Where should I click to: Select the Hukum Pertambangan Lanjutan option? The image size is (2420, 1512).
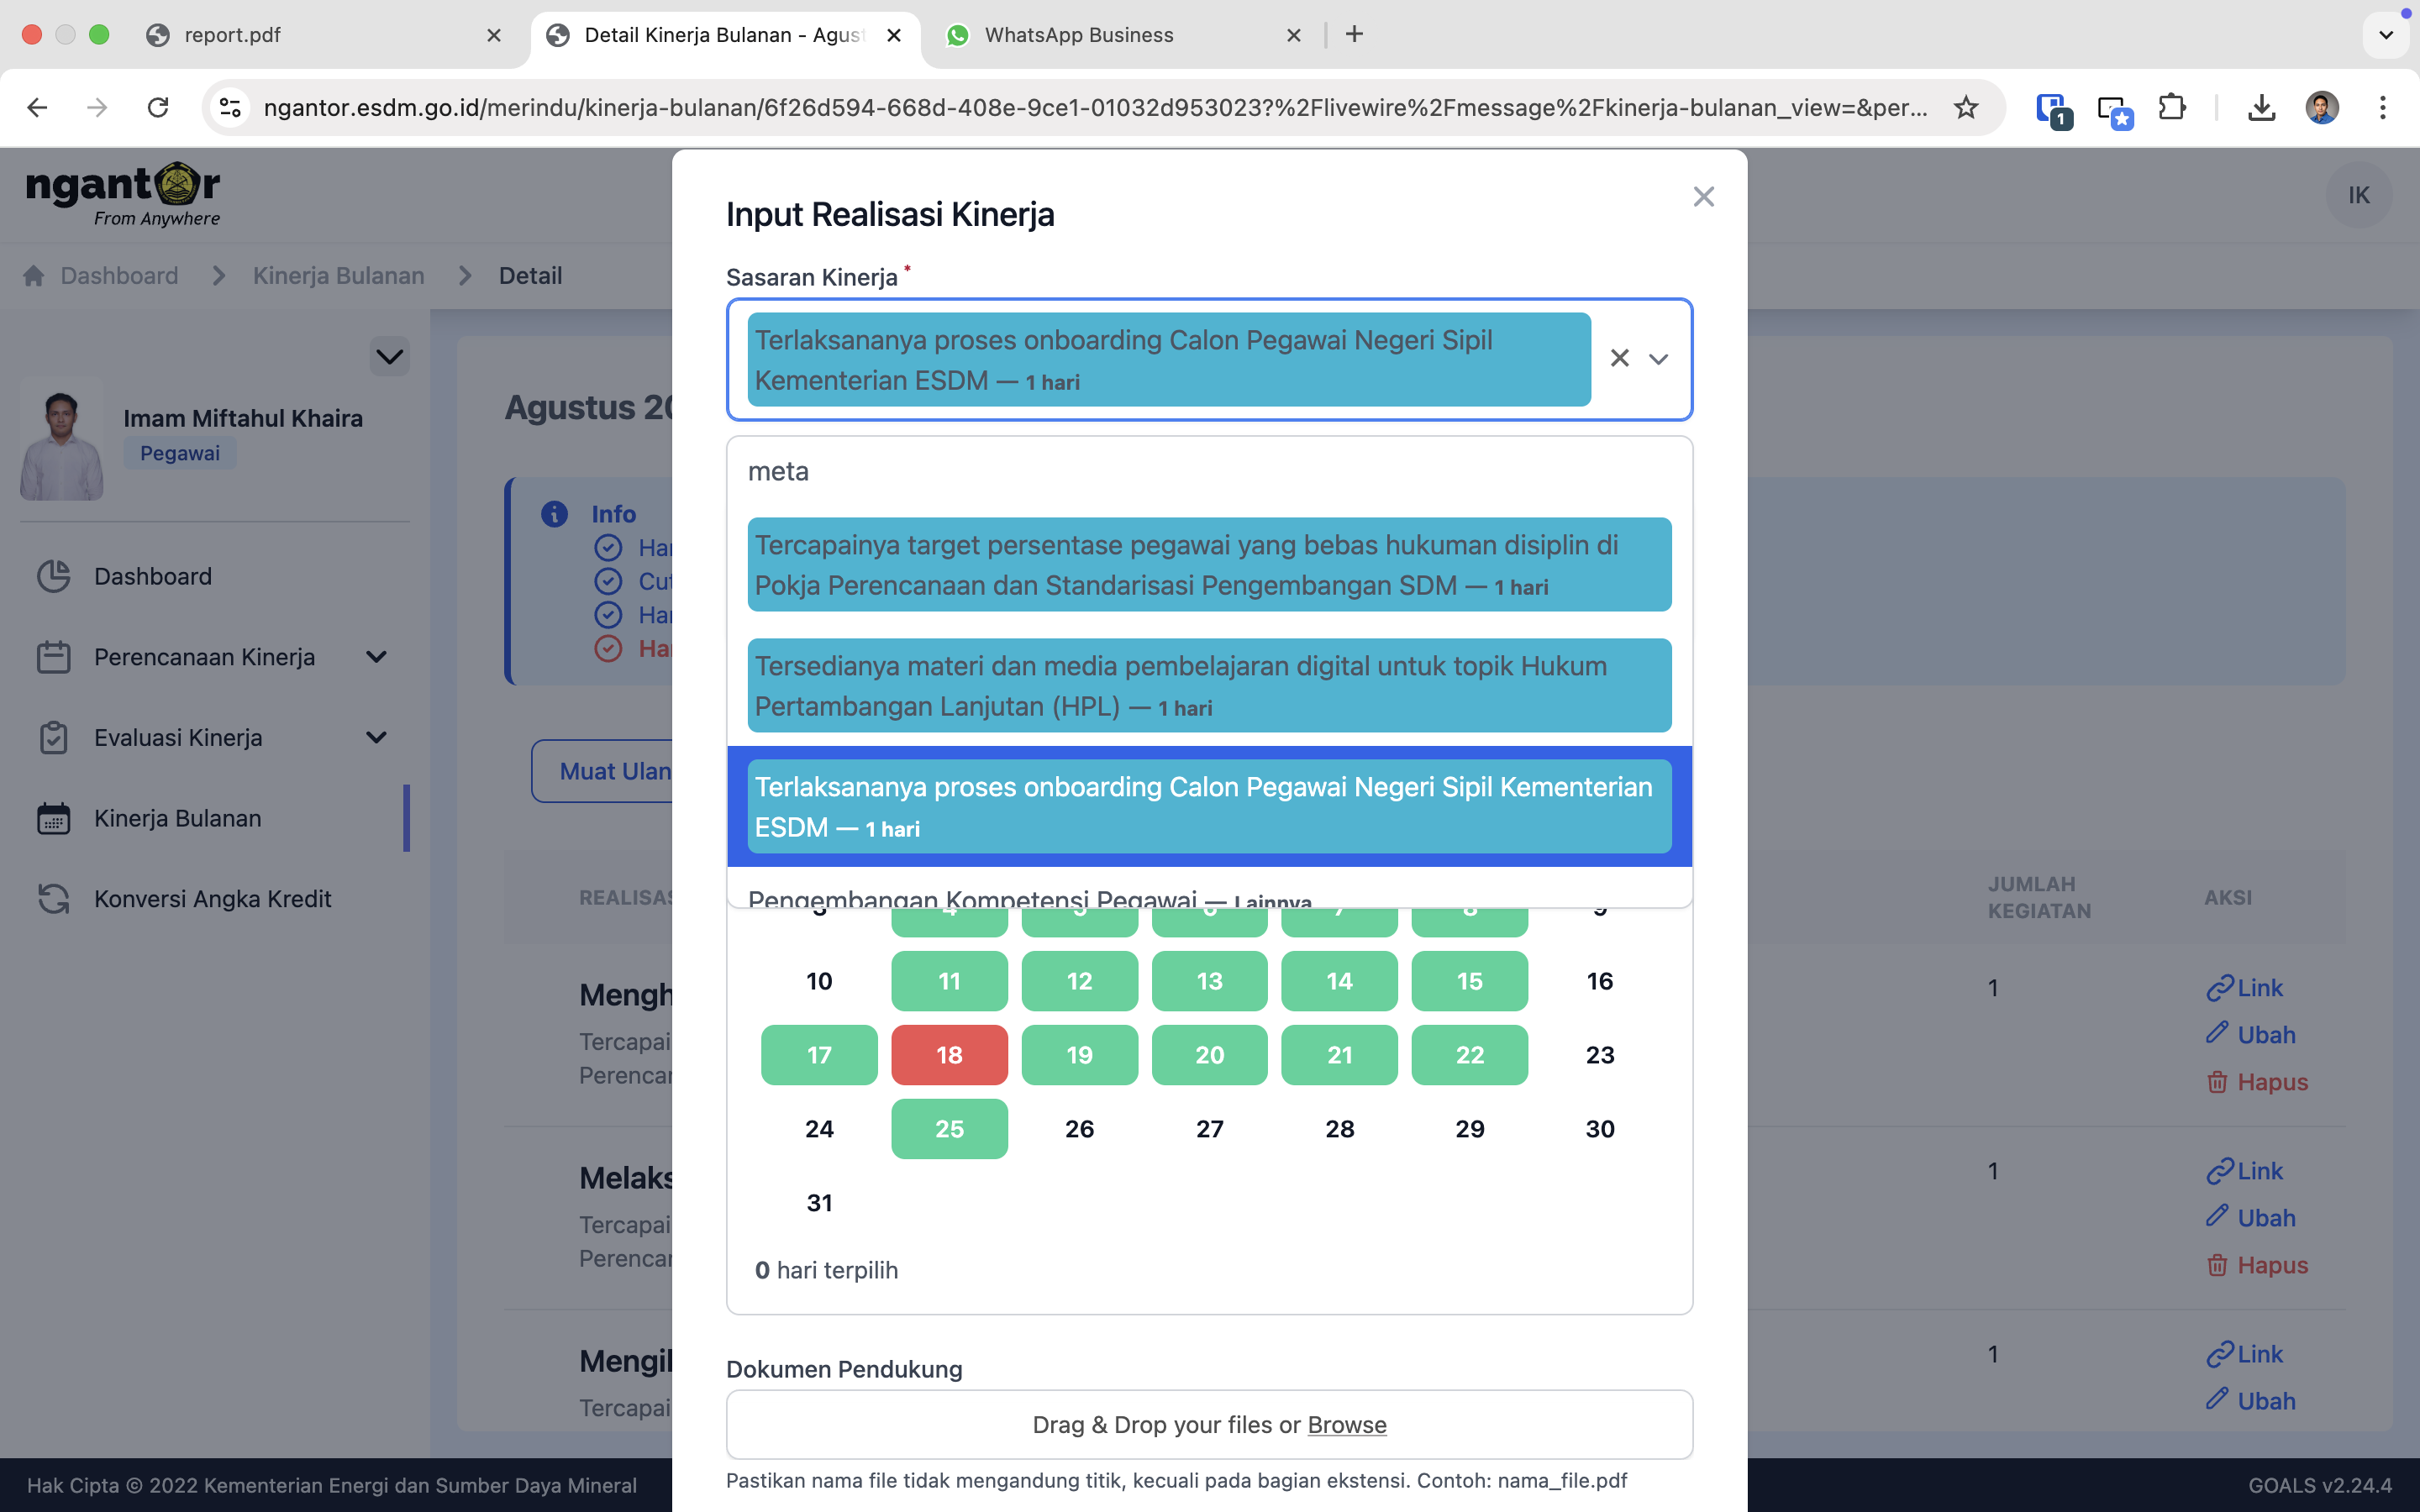[x=1208, y=686]
